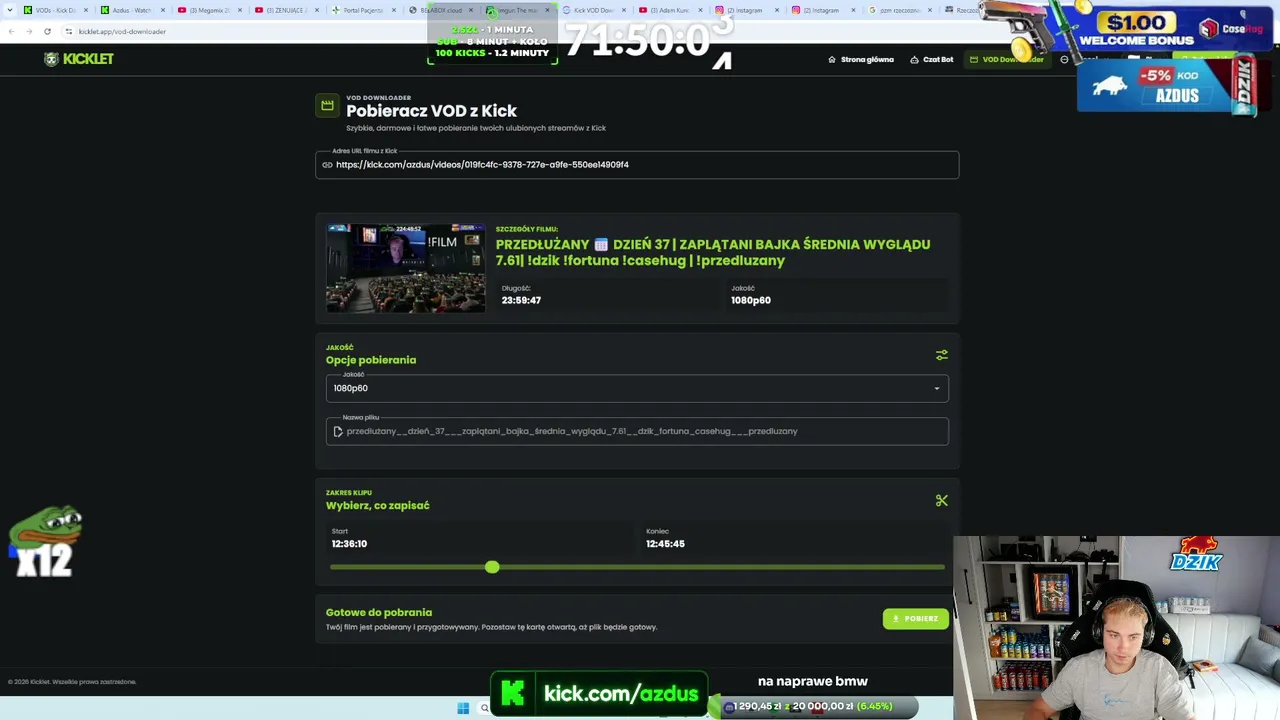Reload the kicklet.app page
Viewport: 1280px width, 720px height.
[47, 31]
